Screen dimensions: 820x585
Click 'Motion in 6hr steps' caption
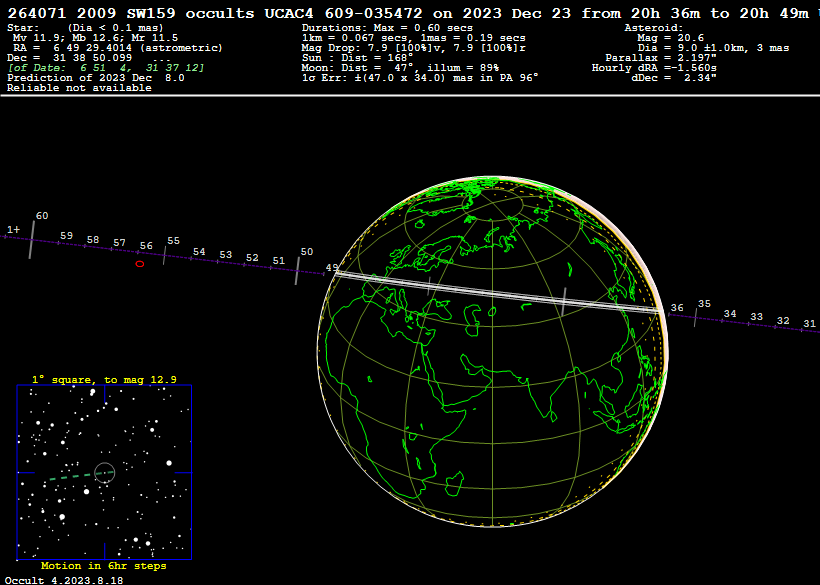coord(104,566)
